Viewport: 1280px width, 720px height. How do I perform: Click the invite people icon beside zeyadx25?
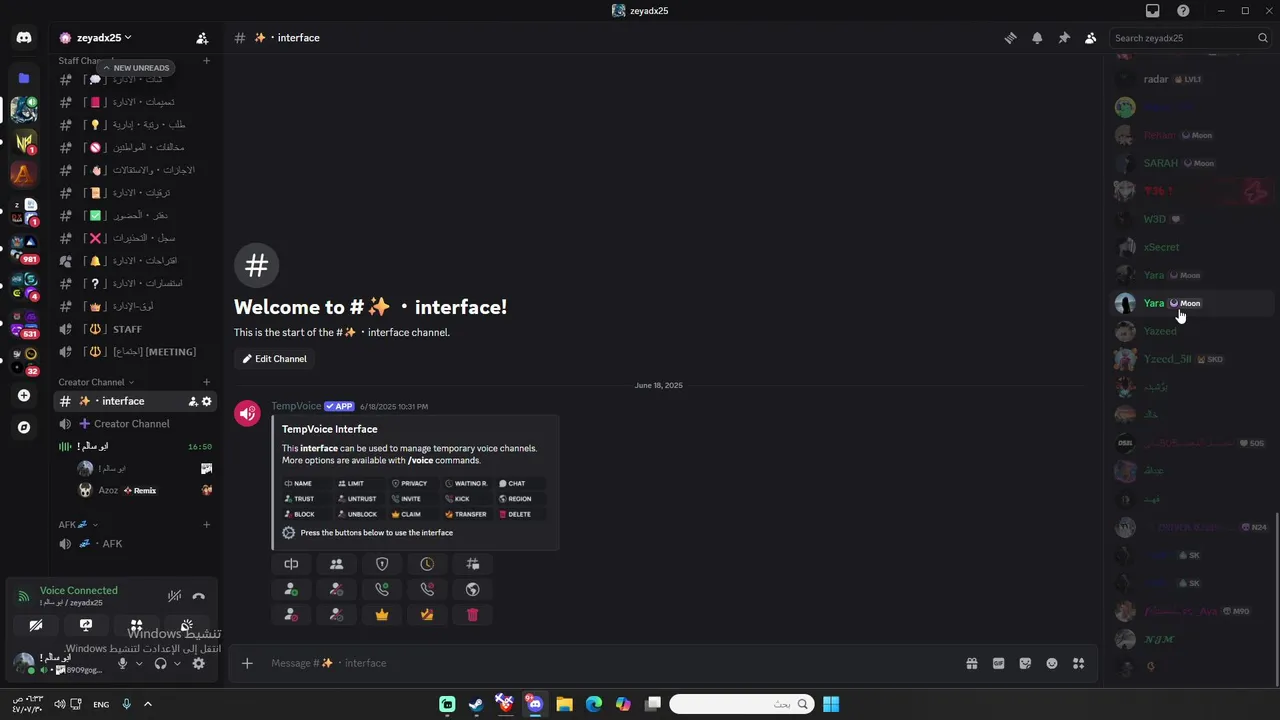click(202, 38)
